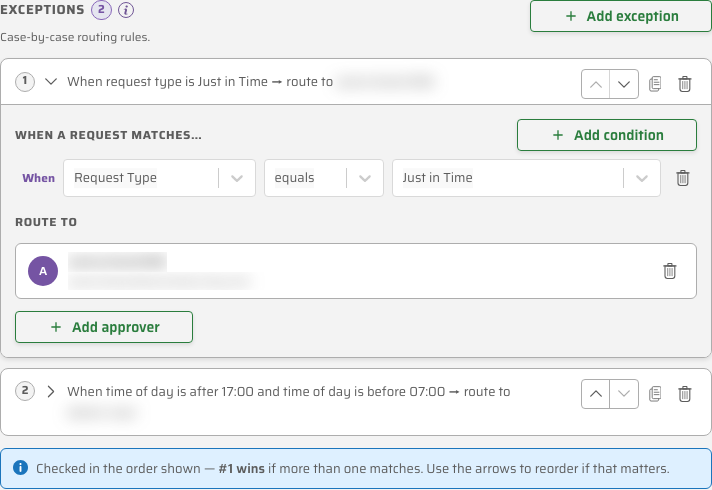
Task: Expand exception 2 time of day rule
Action: pos(51,391)
